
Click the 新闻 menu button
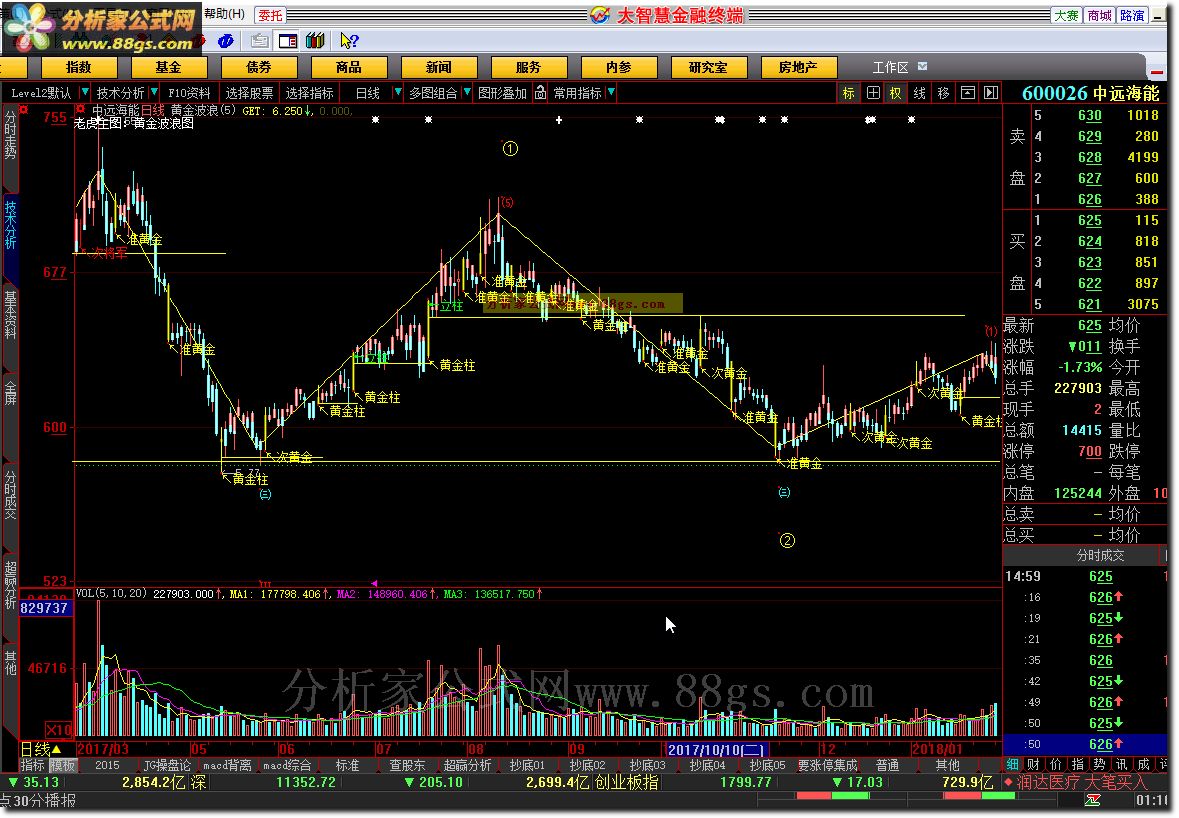click(439, 68)
